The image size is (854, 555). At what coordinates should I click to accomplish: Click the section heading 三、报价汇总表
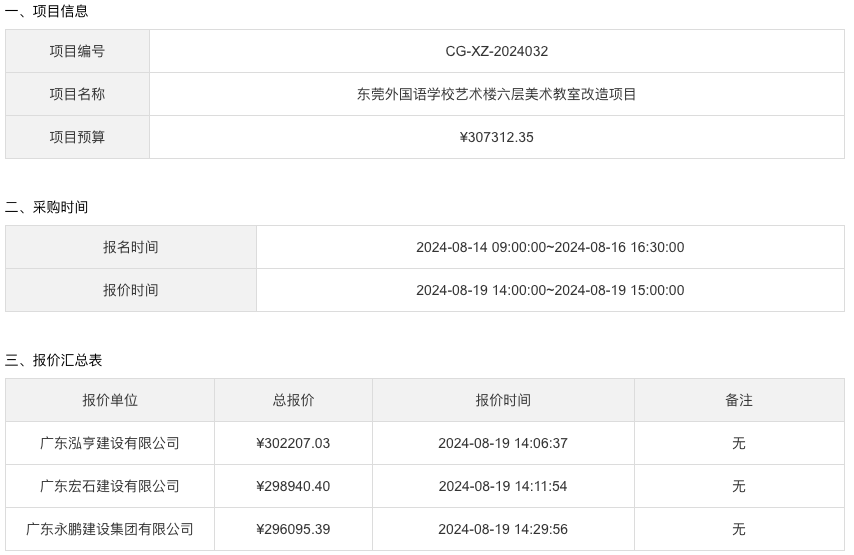(x=53, y=360)
